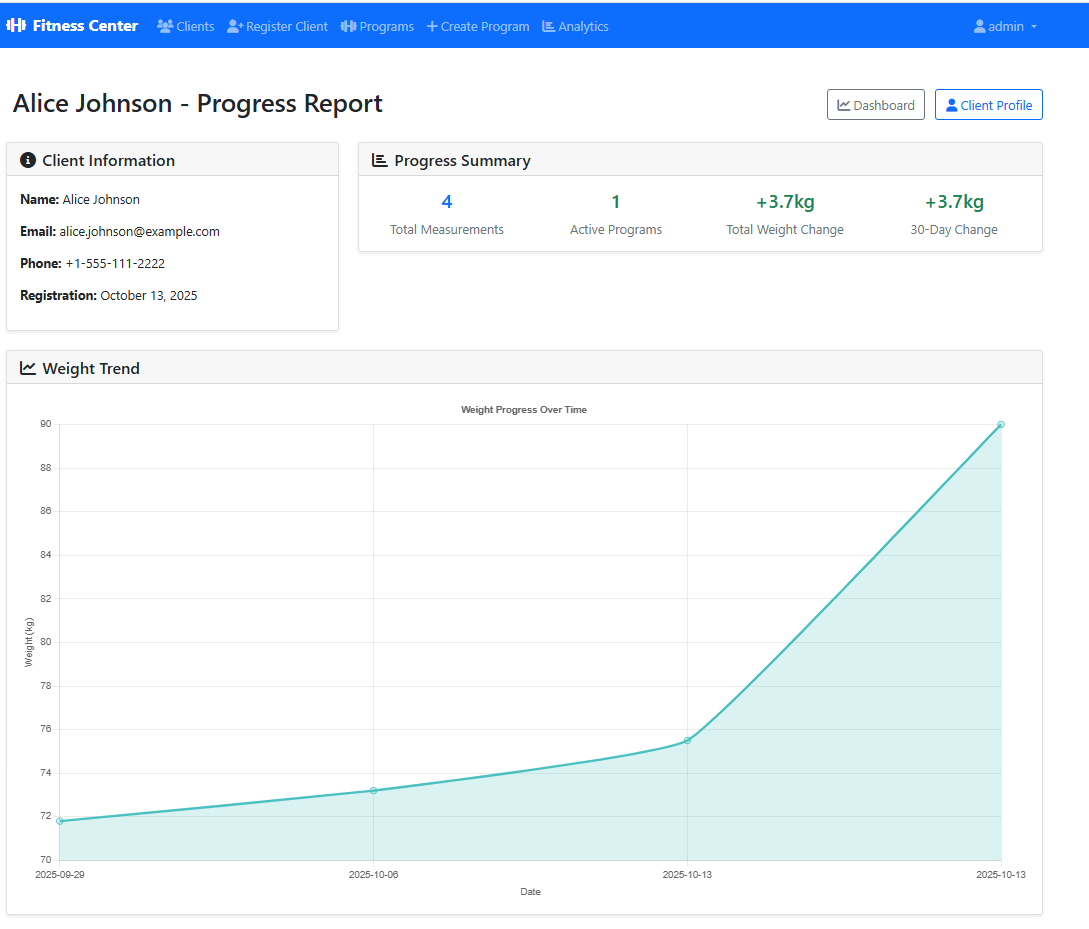Viewport: 1089px width, 929px height.
Task: Click the Create Program plus icon
Action: pyautogui.click(x=432, y=27)
